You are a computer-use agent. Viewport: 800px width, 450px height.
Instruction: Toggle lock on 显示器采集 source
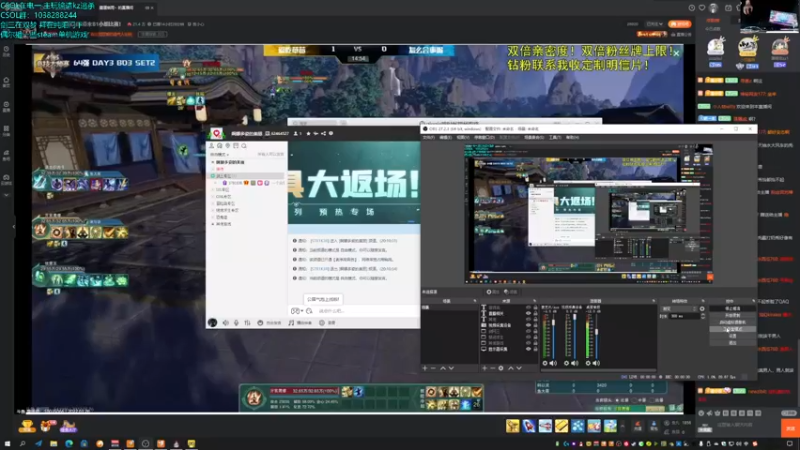[x=535, y=349]
